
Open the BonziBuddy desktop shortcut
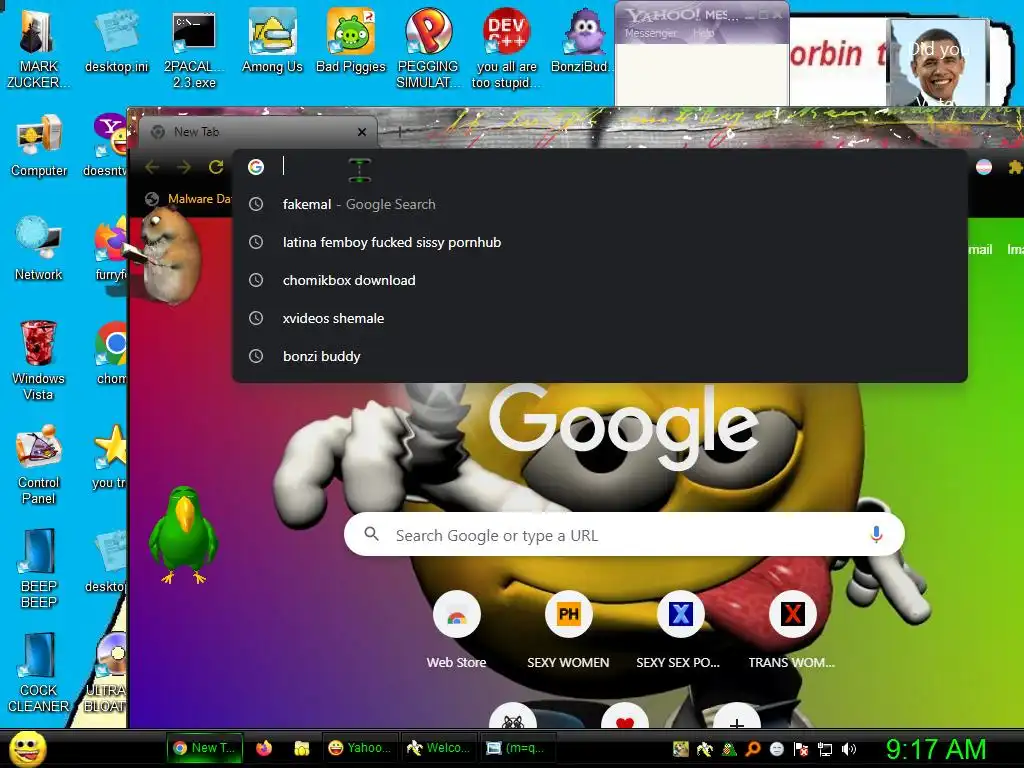pyautogui.click(x=583, y=41)
